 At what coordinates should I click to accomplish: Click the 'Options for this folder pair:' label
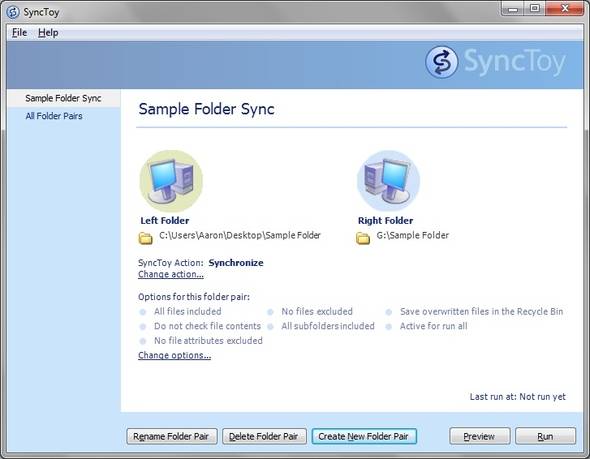click(194, 297)
